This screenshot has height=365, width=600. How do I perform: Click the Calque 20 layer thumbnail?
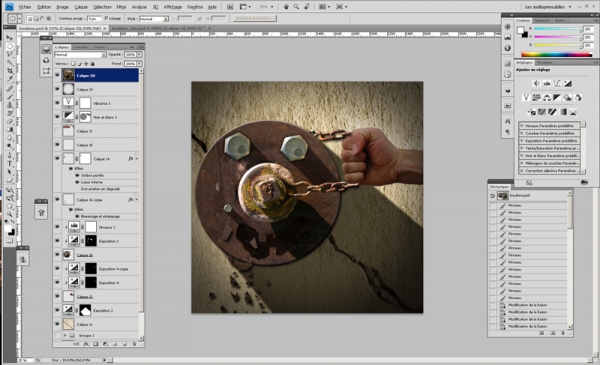(x=68, y=75)
